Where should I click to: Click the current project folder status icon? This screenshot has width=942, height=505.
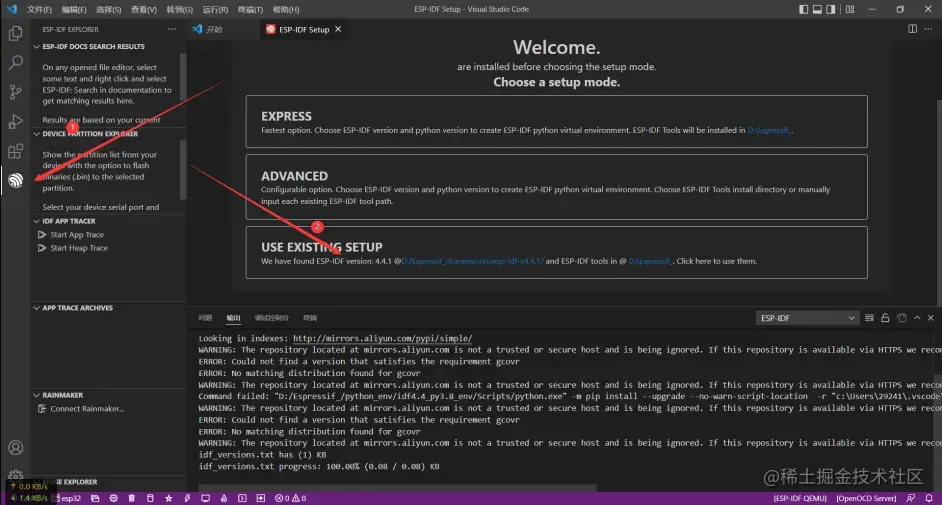(x=95, y=498)
